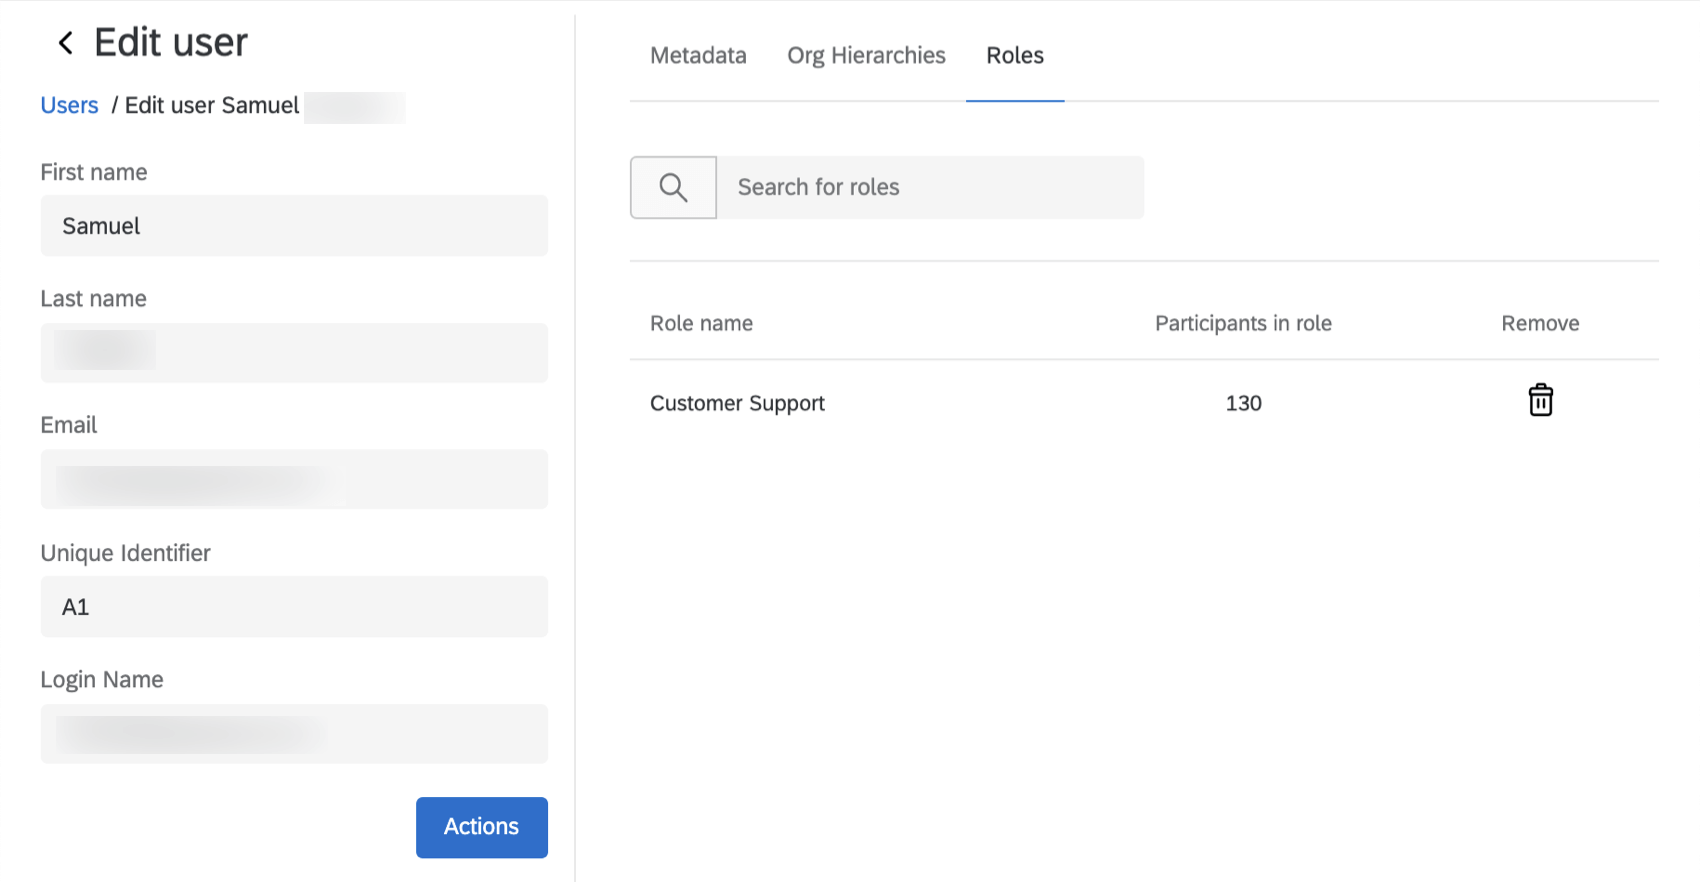
Task: Click the 130 participants count
Action: coord(1243,404)
